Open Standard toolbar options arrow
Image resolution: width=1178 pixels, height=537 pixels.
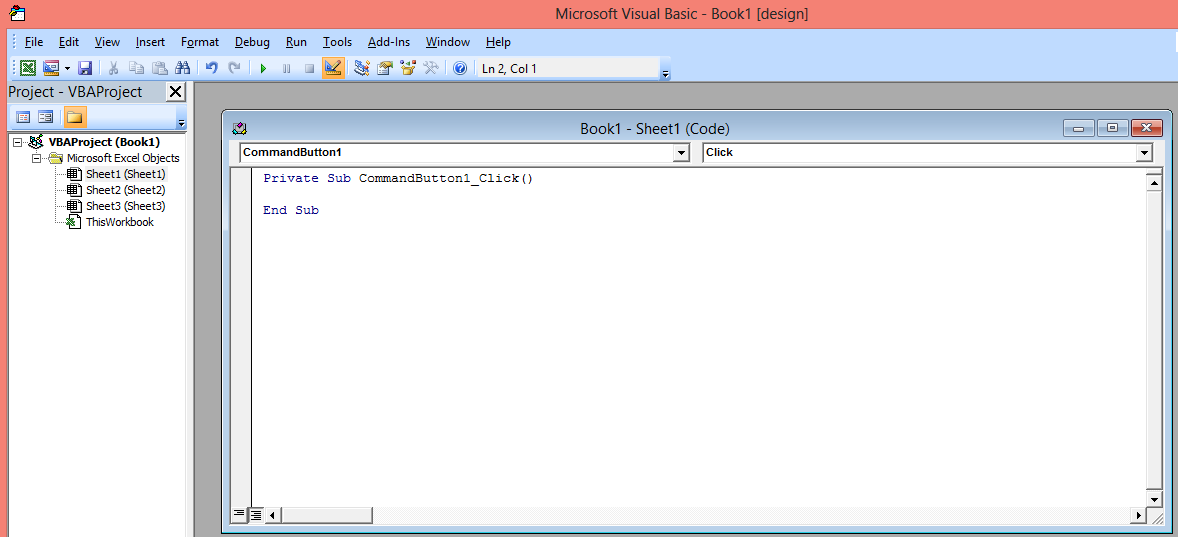[x=666, y=73]
